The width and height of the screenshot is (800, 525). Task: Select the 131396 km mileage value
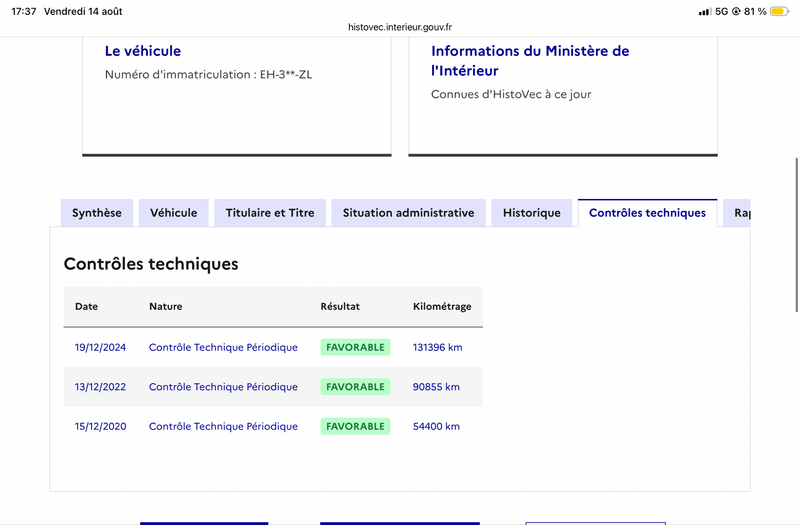pos(438,347)
